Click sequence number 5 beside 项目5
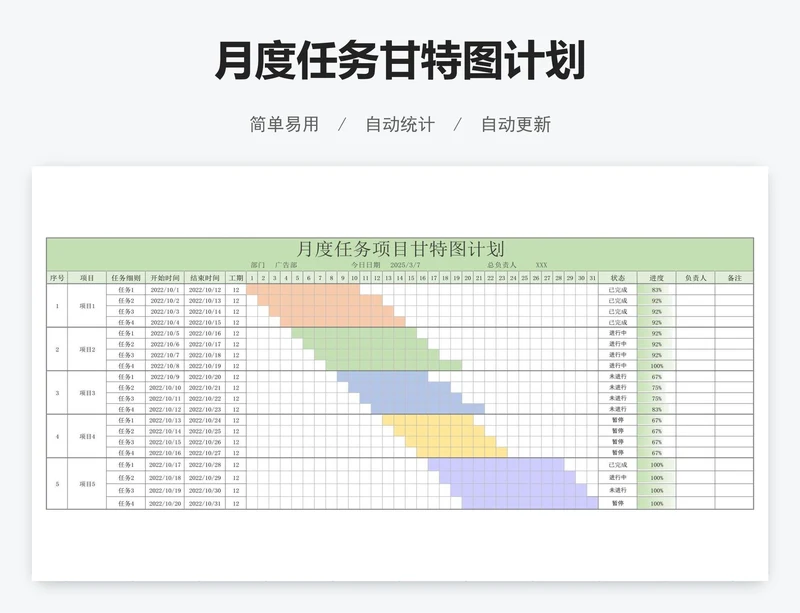 coord(57,483)
